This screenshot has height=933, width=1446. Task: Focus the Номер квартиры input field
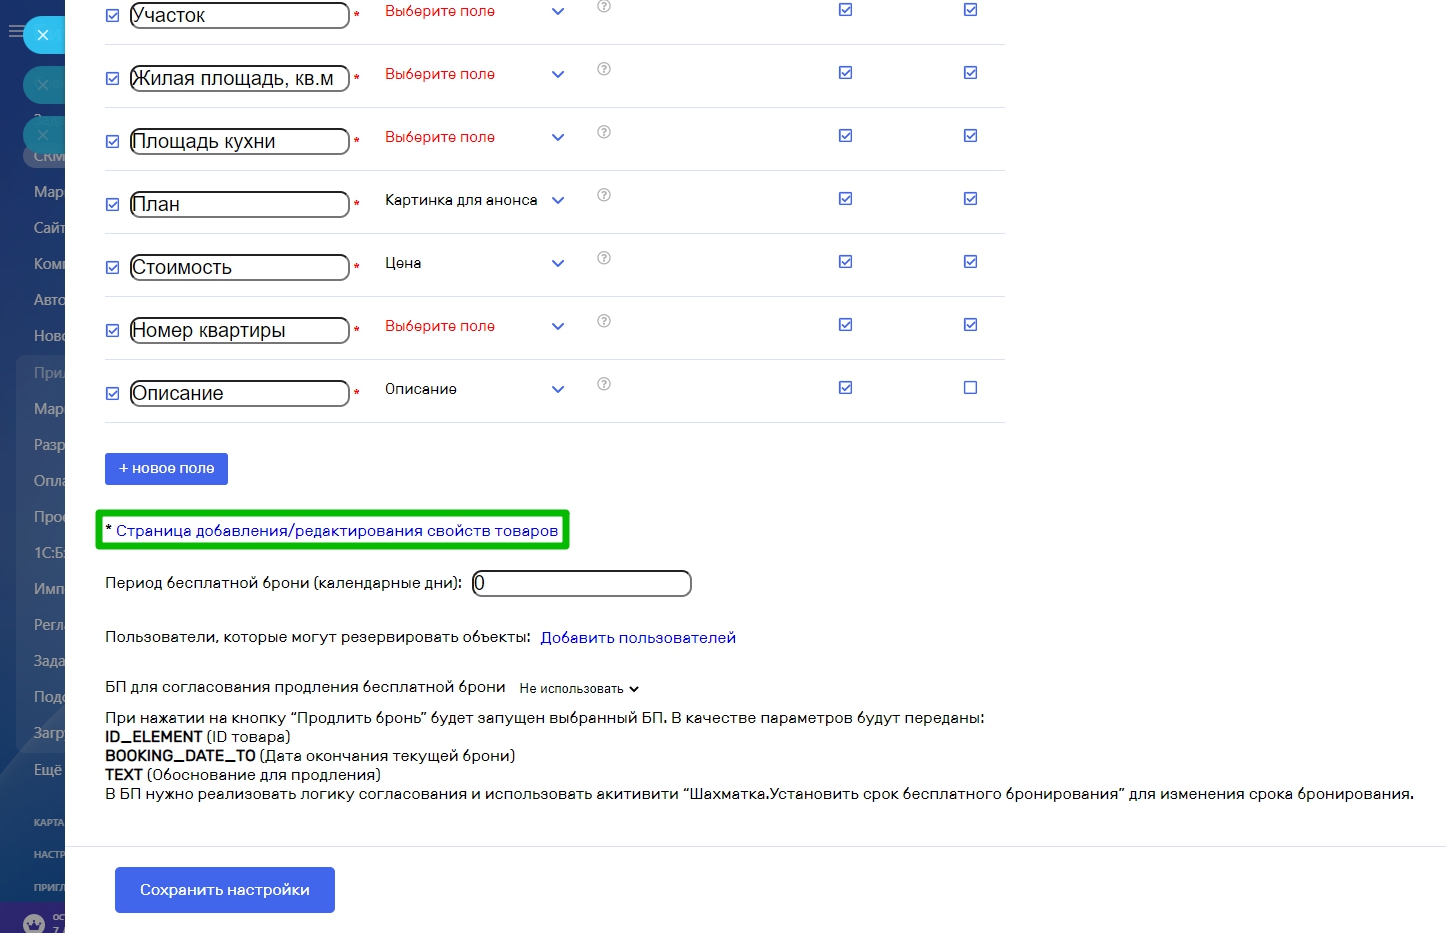coord(240,331)
